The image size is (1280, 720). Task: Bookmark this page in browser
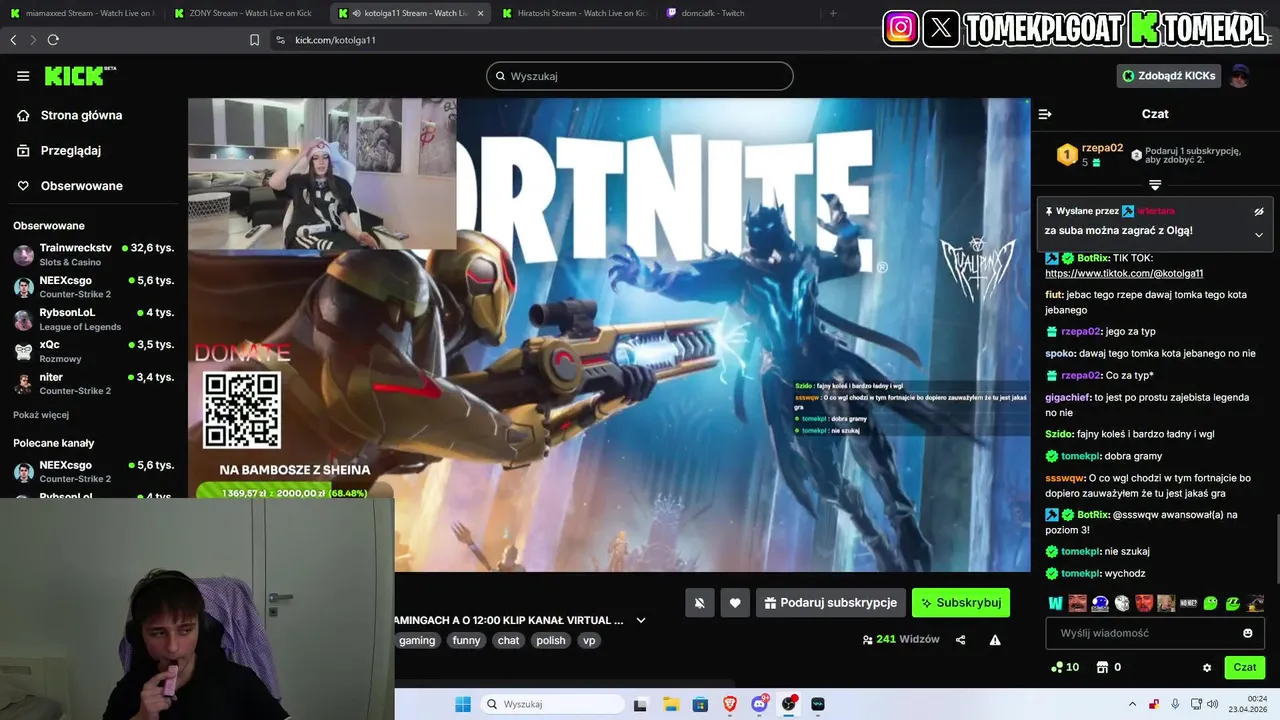254,40
